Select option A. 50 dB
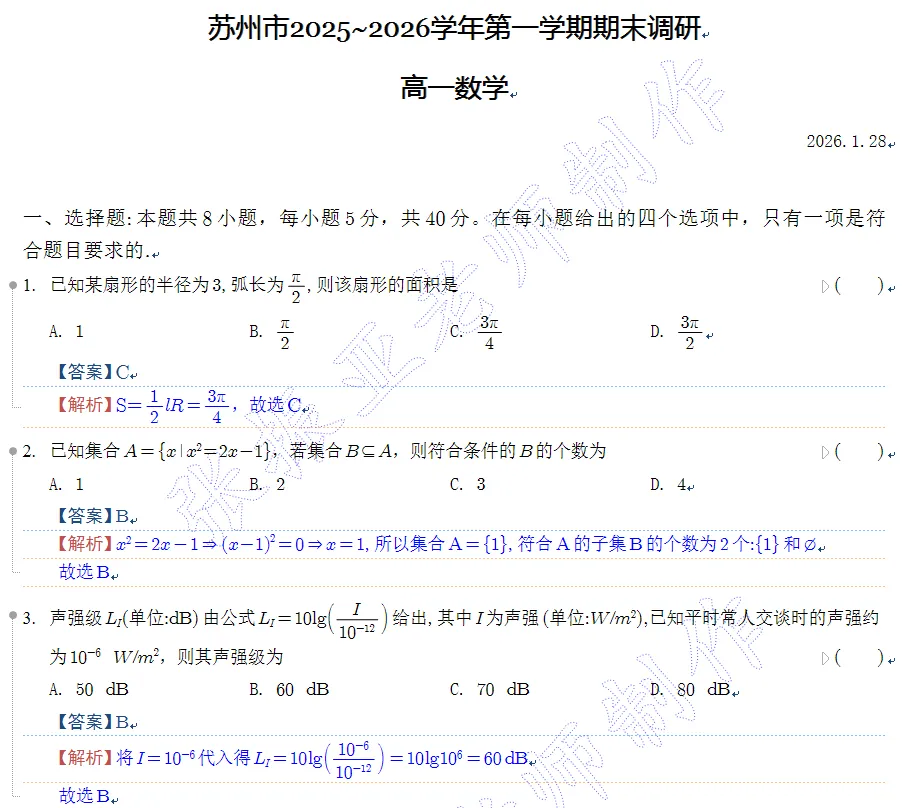Viewport: 904px width, 808px height. click(x=89, y=690)
